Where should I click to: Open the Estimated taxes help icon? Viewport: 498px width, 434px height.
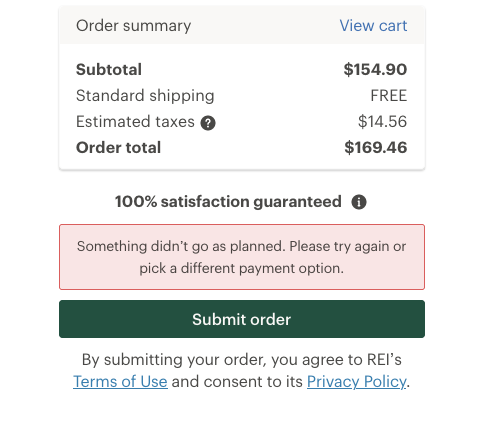point(208,123)
